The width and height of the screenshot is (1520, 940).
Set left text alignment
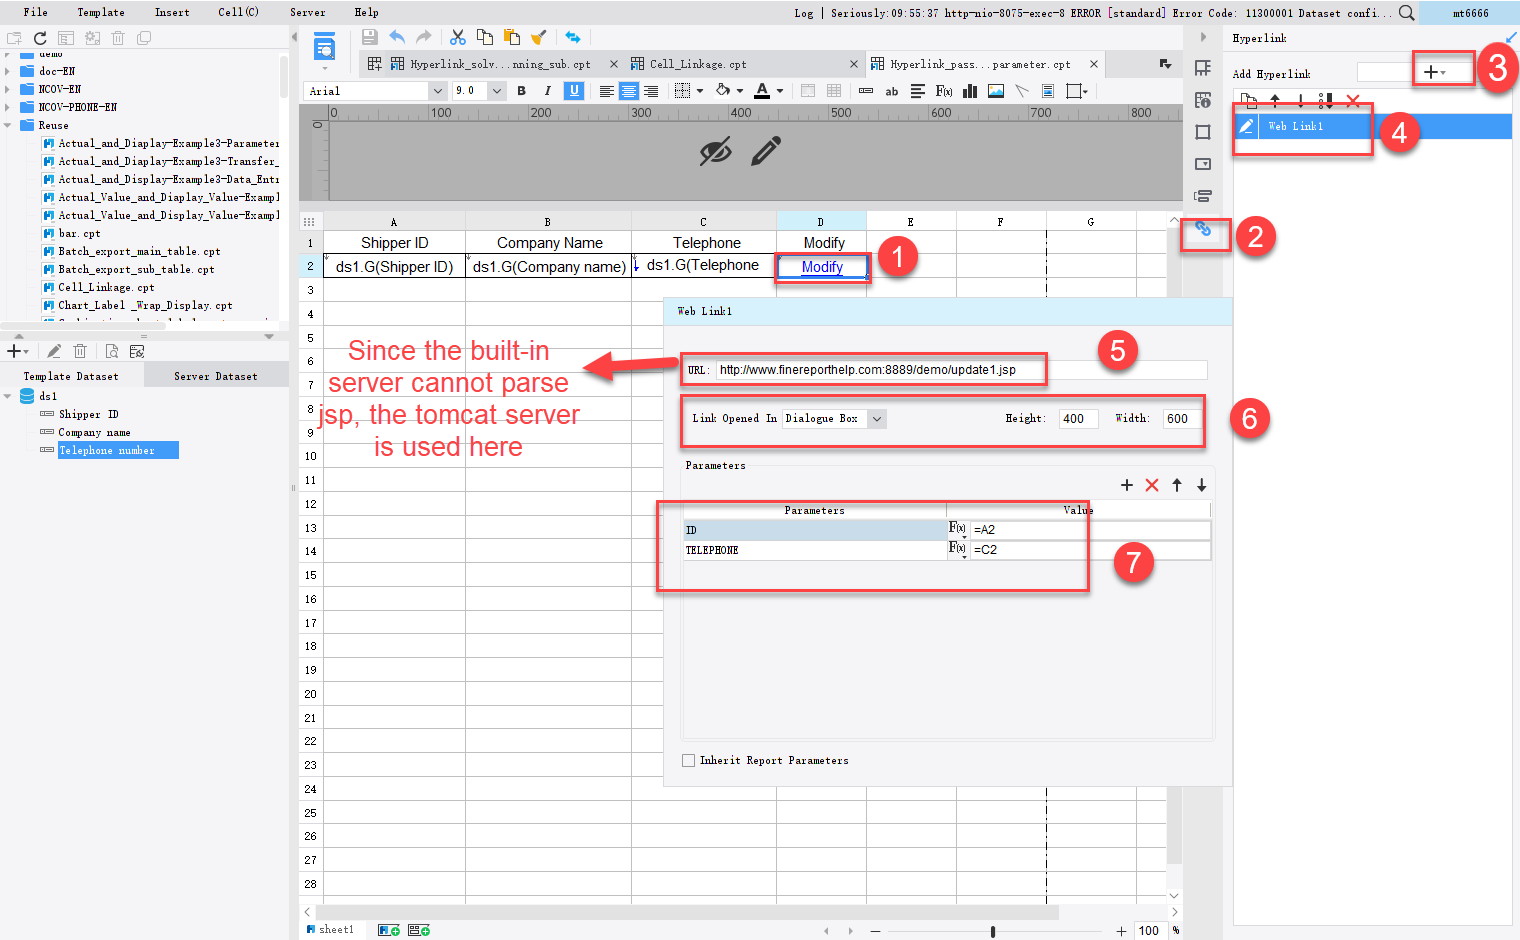click(x=606, y=91)
